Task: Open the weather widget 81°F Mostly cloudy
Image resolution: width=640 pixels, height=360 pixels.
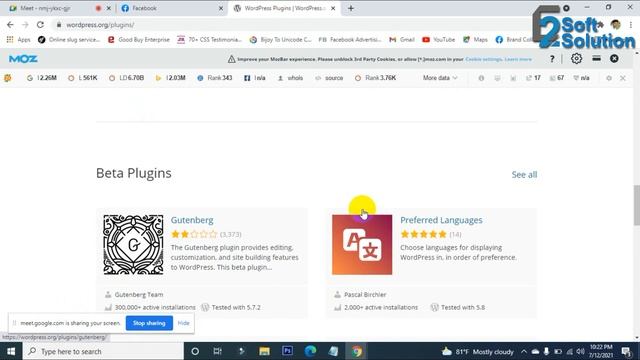Action: coord(478,351)
